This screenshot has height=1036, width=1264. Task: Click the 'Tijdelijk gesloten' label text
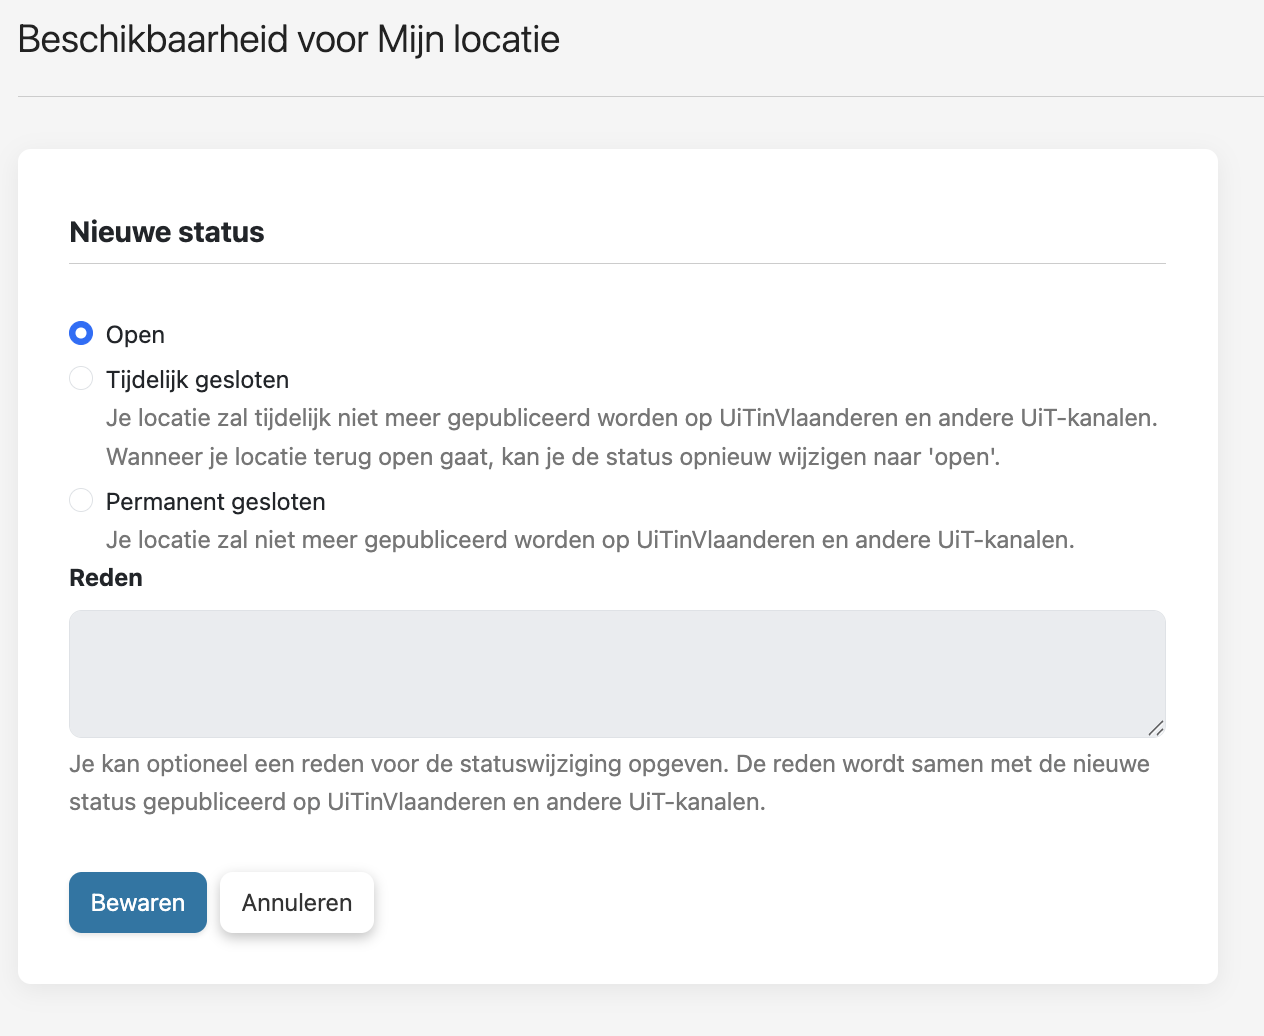pos(197,380)
